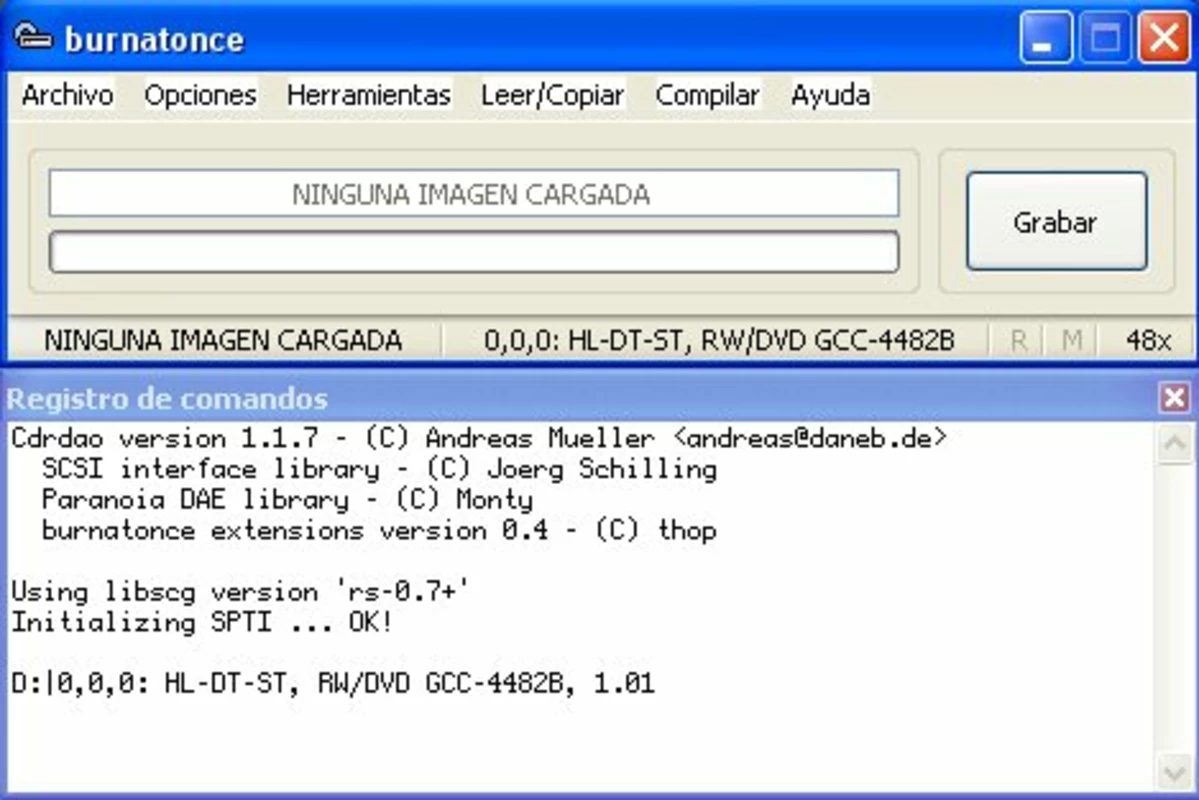The image size is (1199, 800).
Task: Open the Leer/Copiar menu
Action: [553, 96]
